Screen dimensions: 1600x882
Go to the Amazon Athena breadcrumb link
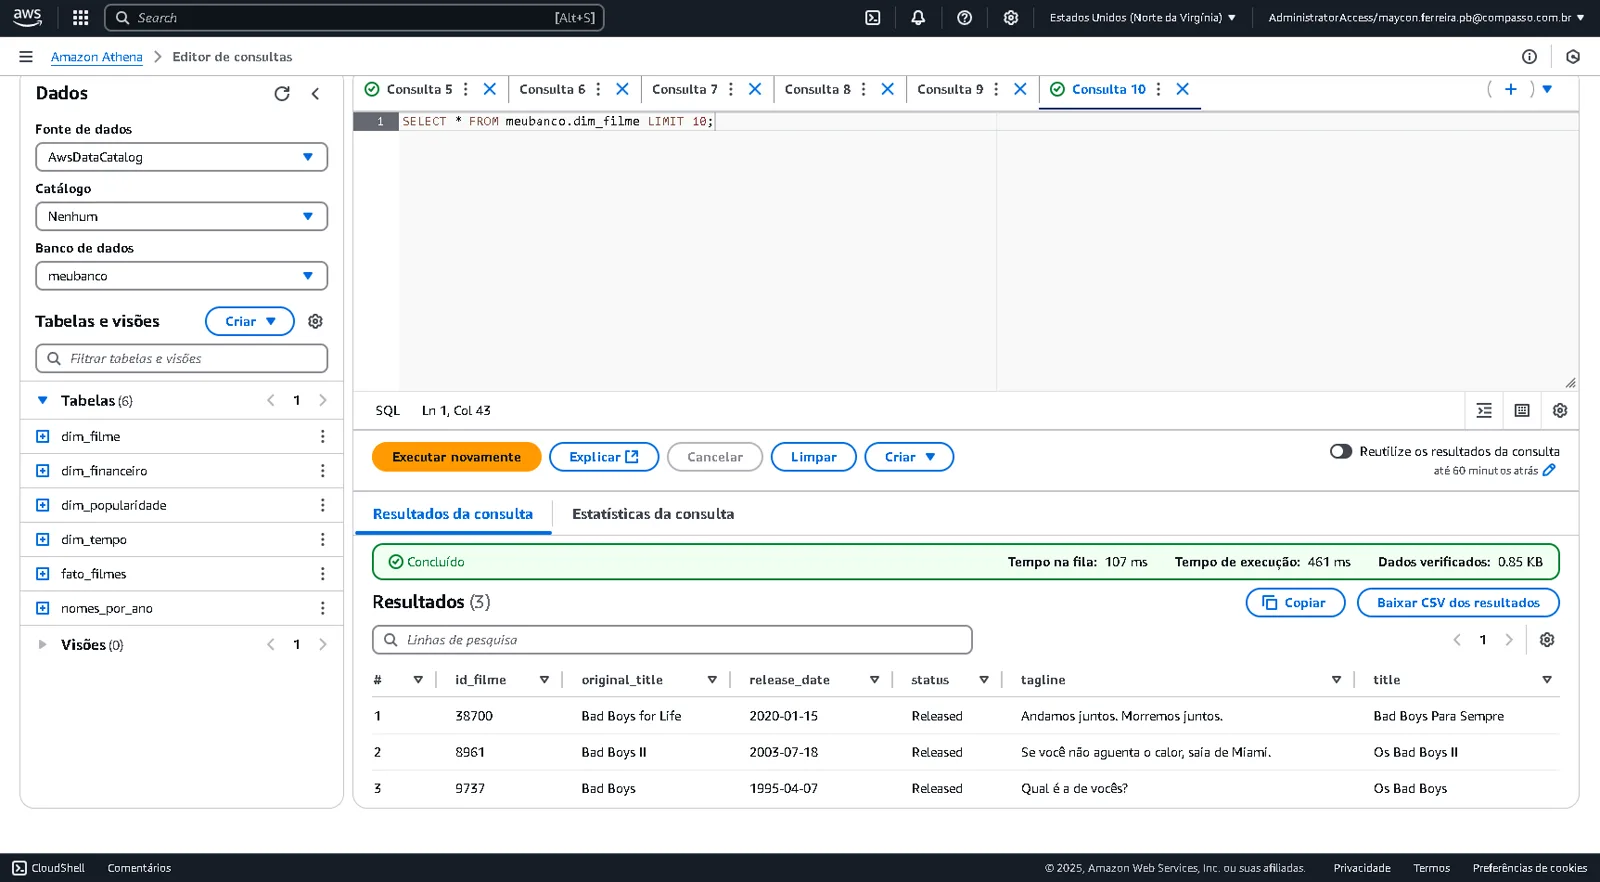tap(97, 57)
